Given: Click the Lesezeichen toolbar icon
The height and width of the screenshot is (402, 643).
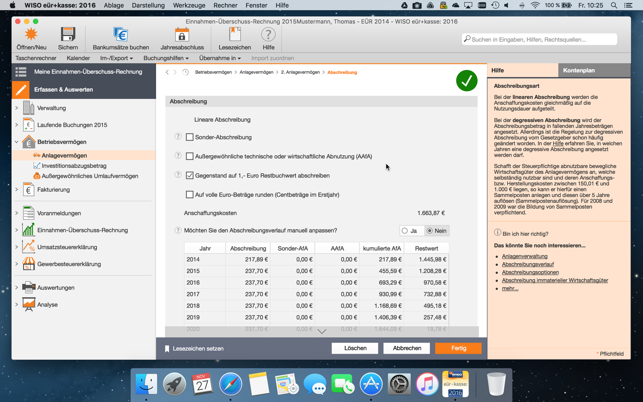Looking at the screenshot, I should pos(235,34).
